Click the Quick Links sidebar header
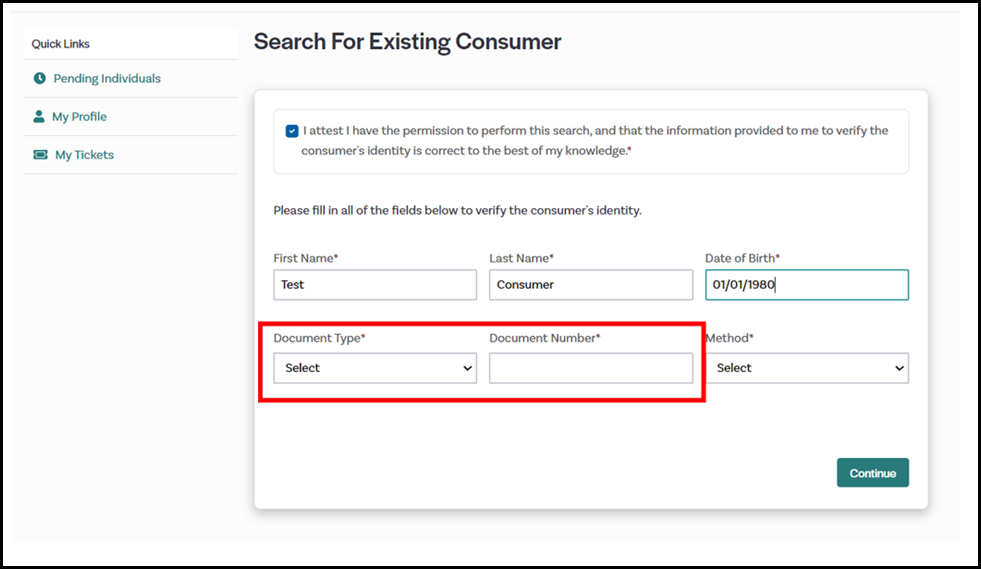This screenshot has width=981, height=569. click(x=61, y=44)
